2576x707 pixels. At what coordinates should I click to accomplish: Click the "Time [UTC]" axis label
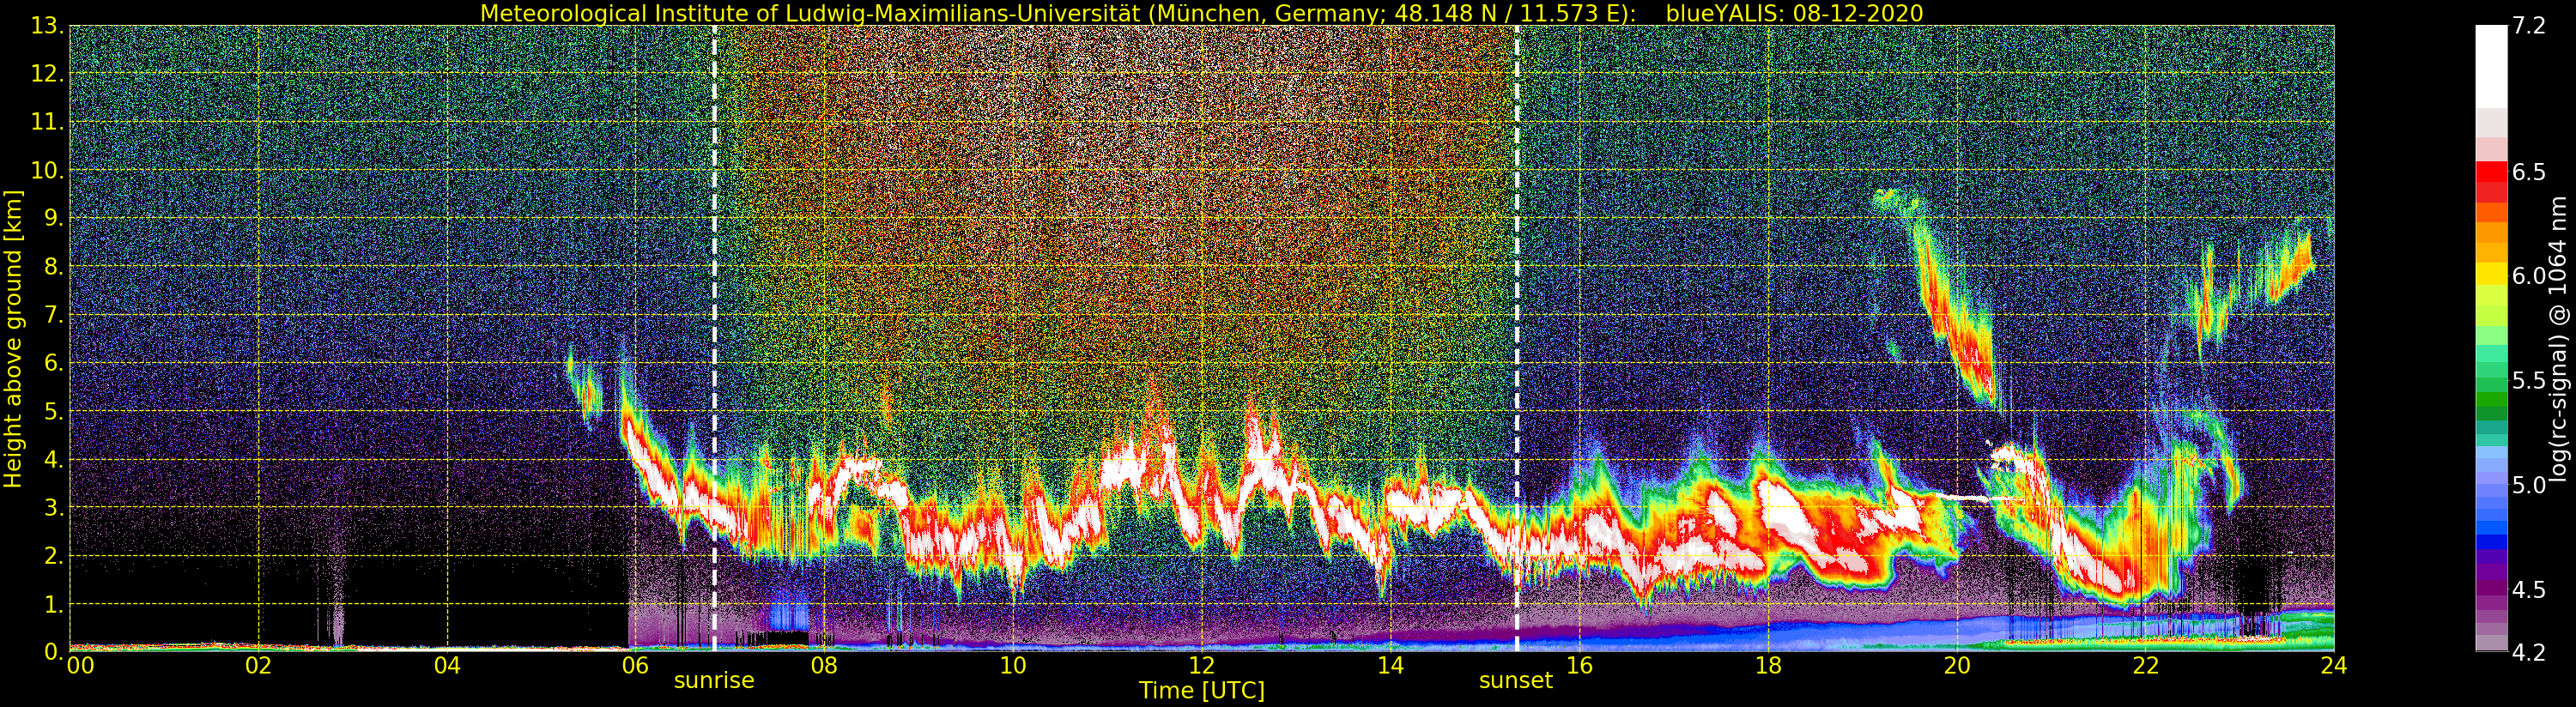click(x=1202, y=690)
